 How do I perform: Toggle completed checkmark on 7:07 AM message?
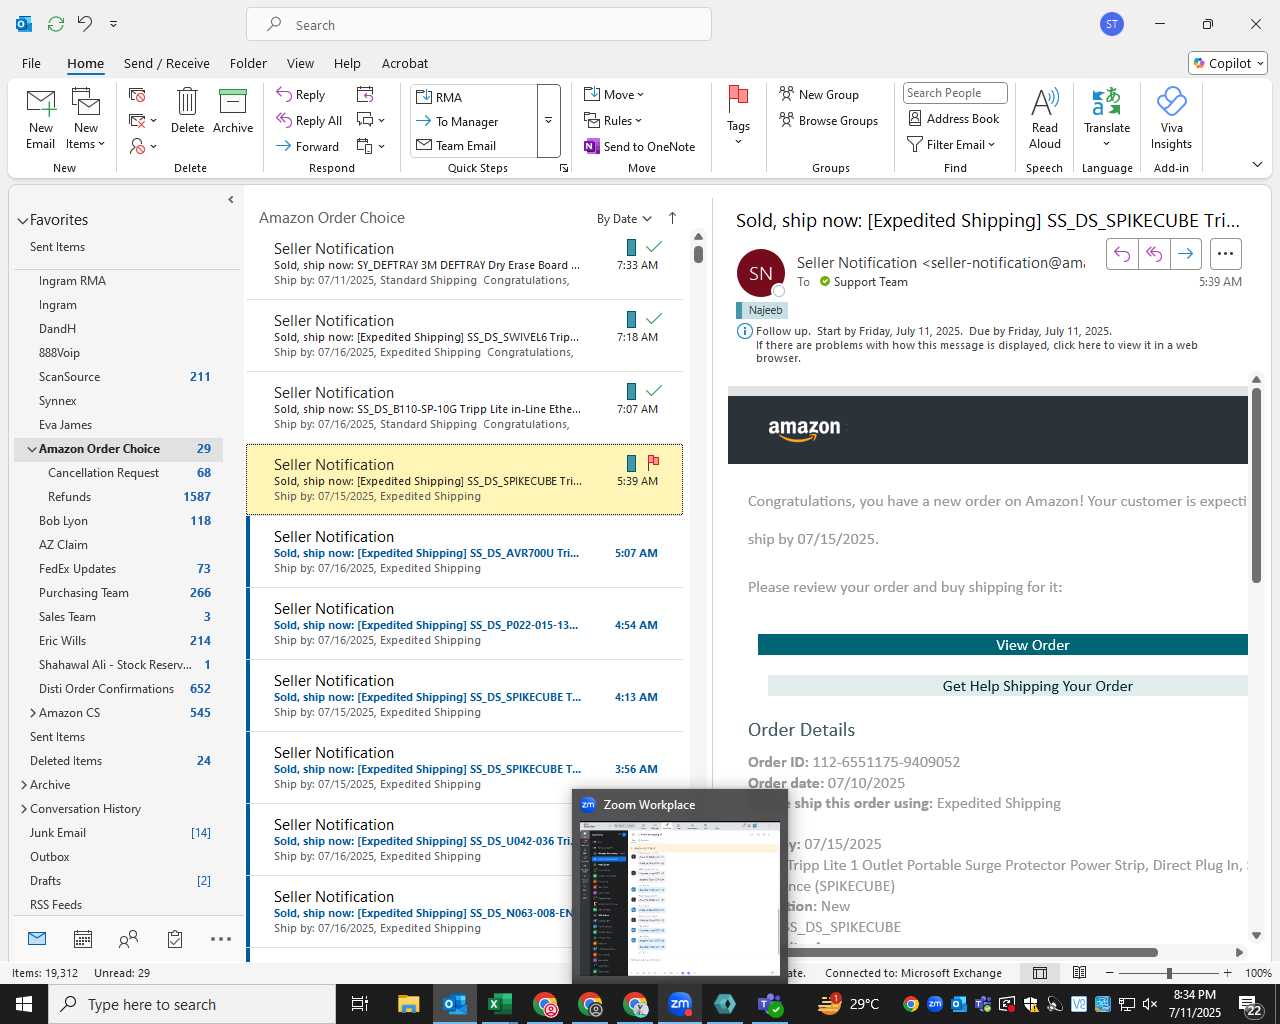point(654,390)
